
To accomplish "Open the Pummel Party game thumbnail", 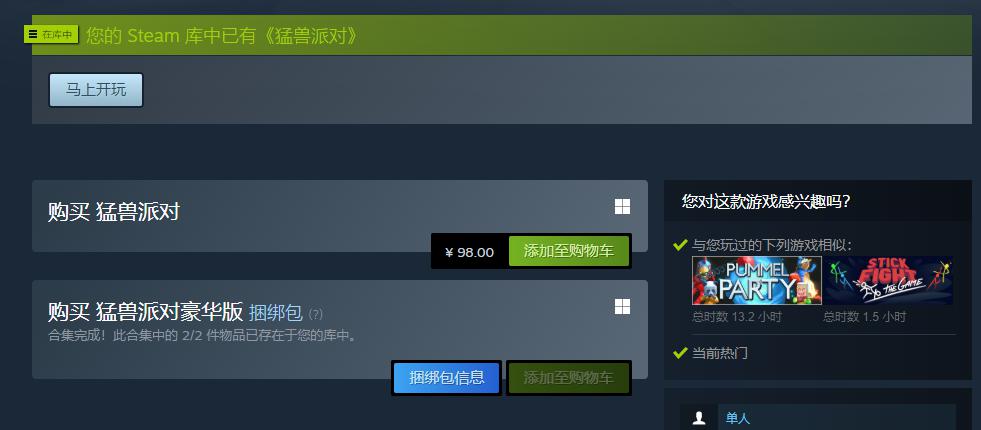I will pos(756,280).
